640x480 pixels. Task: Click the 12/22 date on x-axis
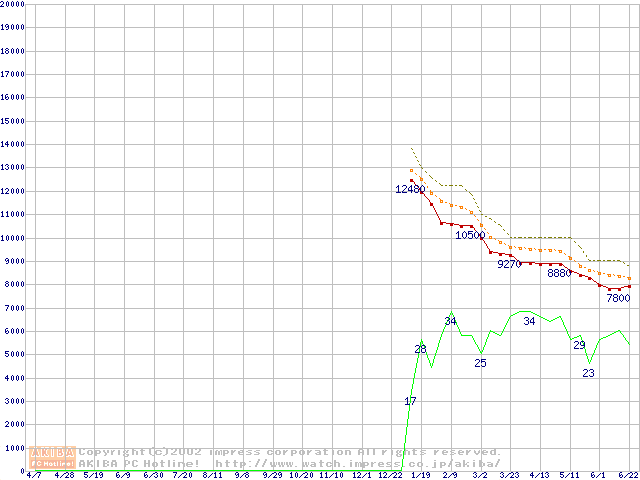click(x=391, y=475)
